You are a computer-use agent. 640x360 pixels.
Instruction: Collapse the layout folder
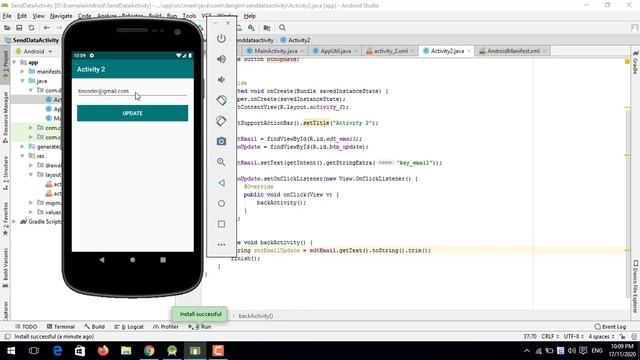(x=31, y=175)
